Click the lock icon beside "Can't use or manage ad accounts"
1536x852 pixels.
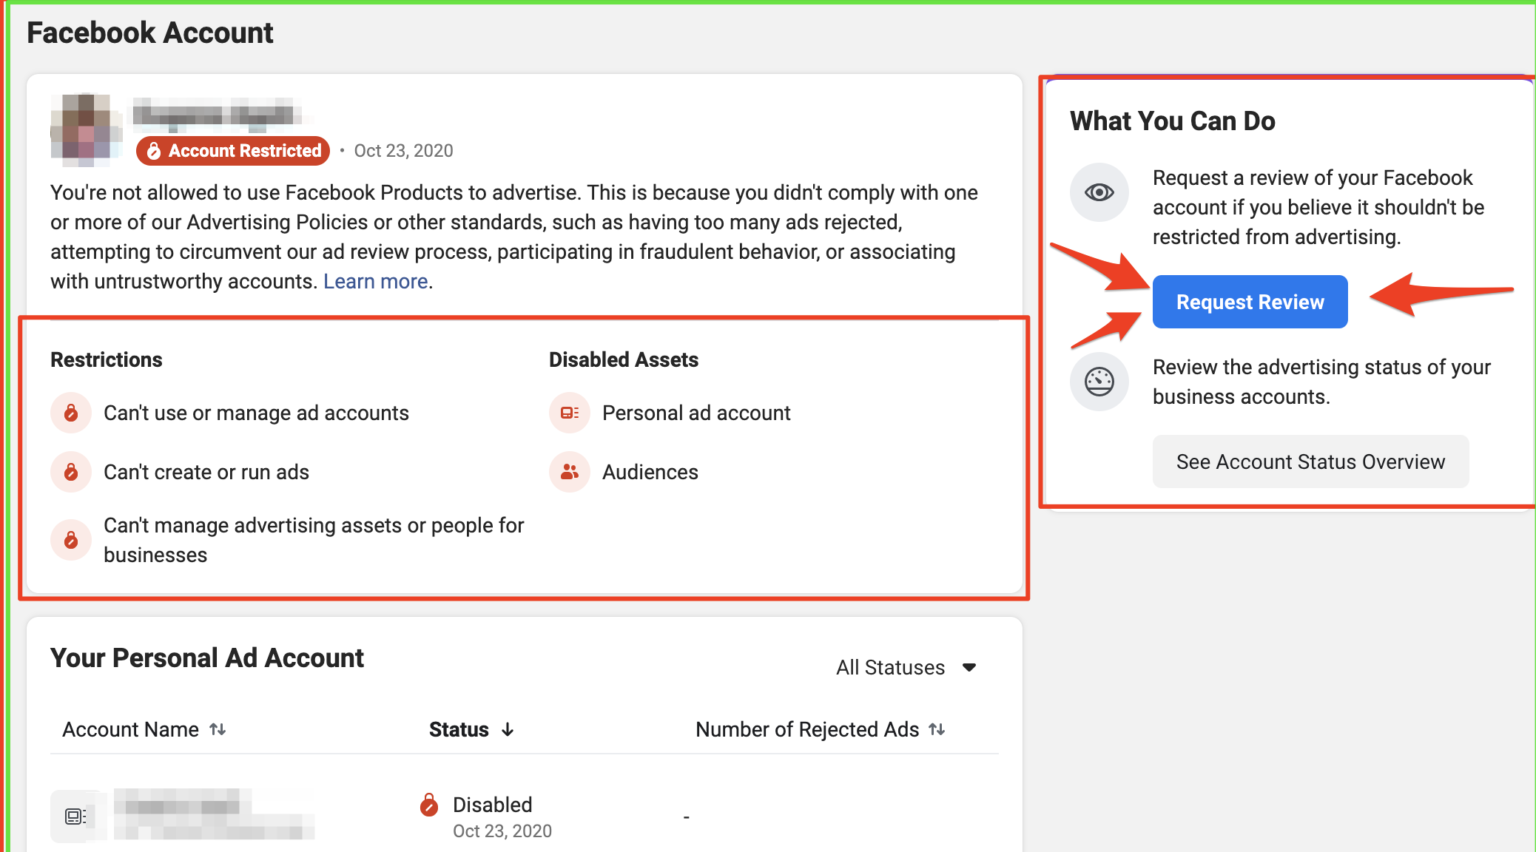click(71, 412)
